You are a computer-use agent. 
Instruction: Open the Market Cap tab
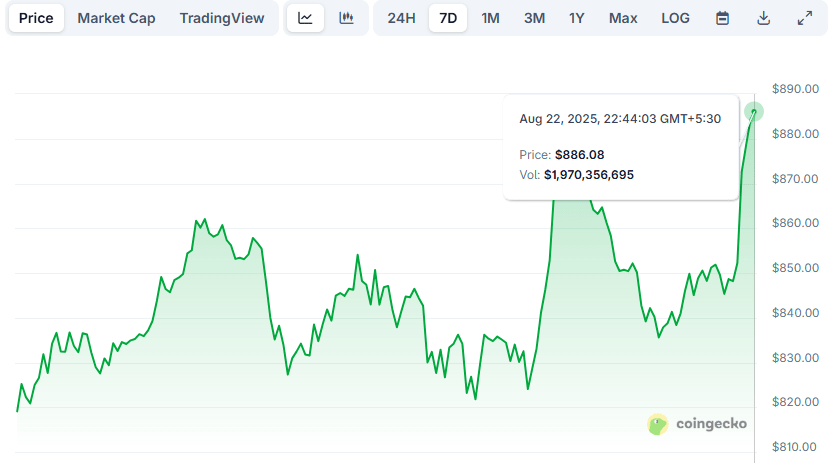tap(116, 18)
